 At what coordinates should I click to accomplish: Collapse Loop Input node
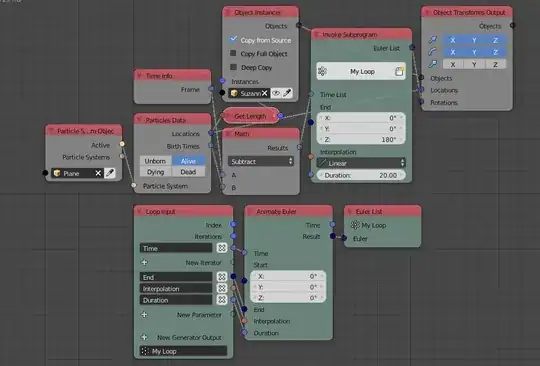pos(139,211)
